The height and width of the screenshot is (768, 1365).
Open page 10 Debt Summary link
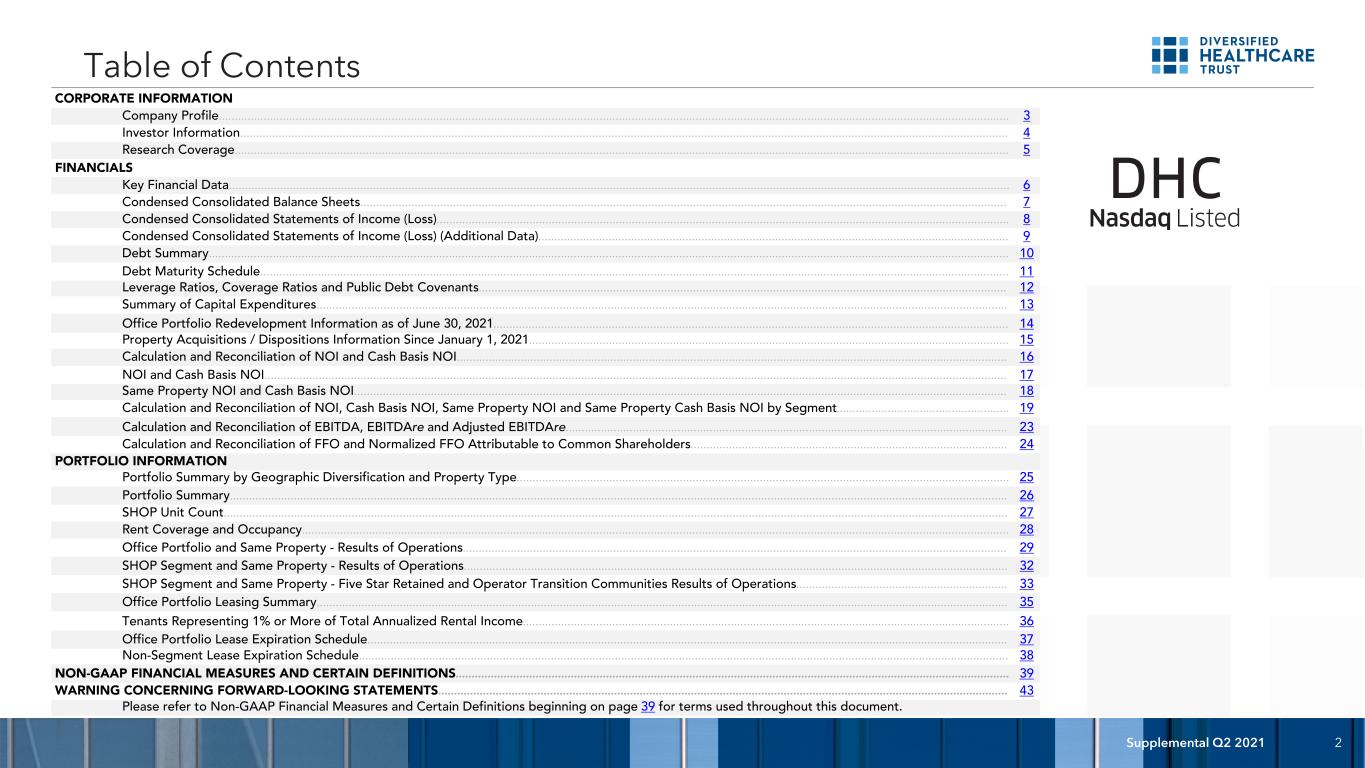[x=1027, y=253]
